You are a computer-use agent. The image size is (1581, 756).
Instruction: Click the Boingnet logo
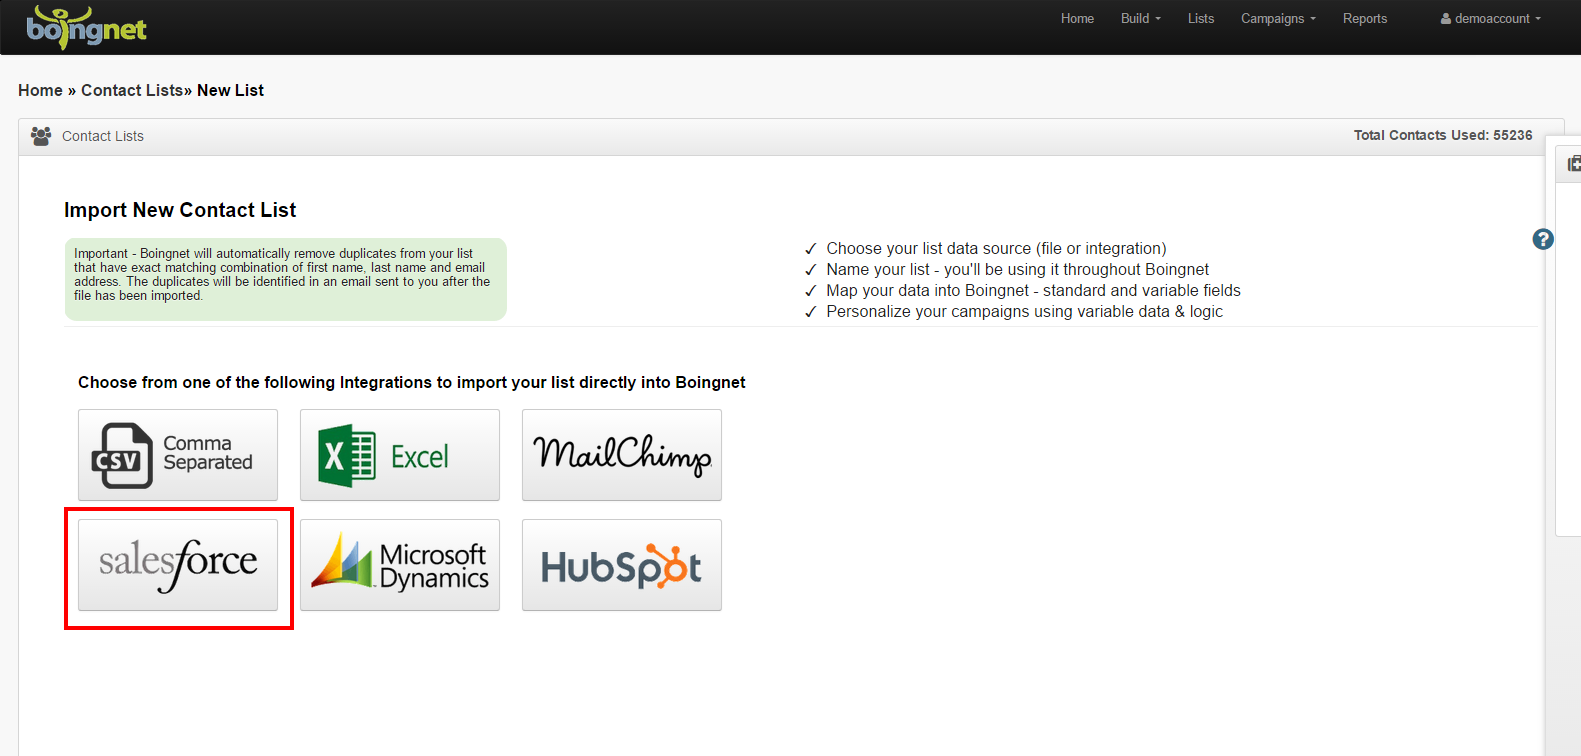tap(86, 27)
